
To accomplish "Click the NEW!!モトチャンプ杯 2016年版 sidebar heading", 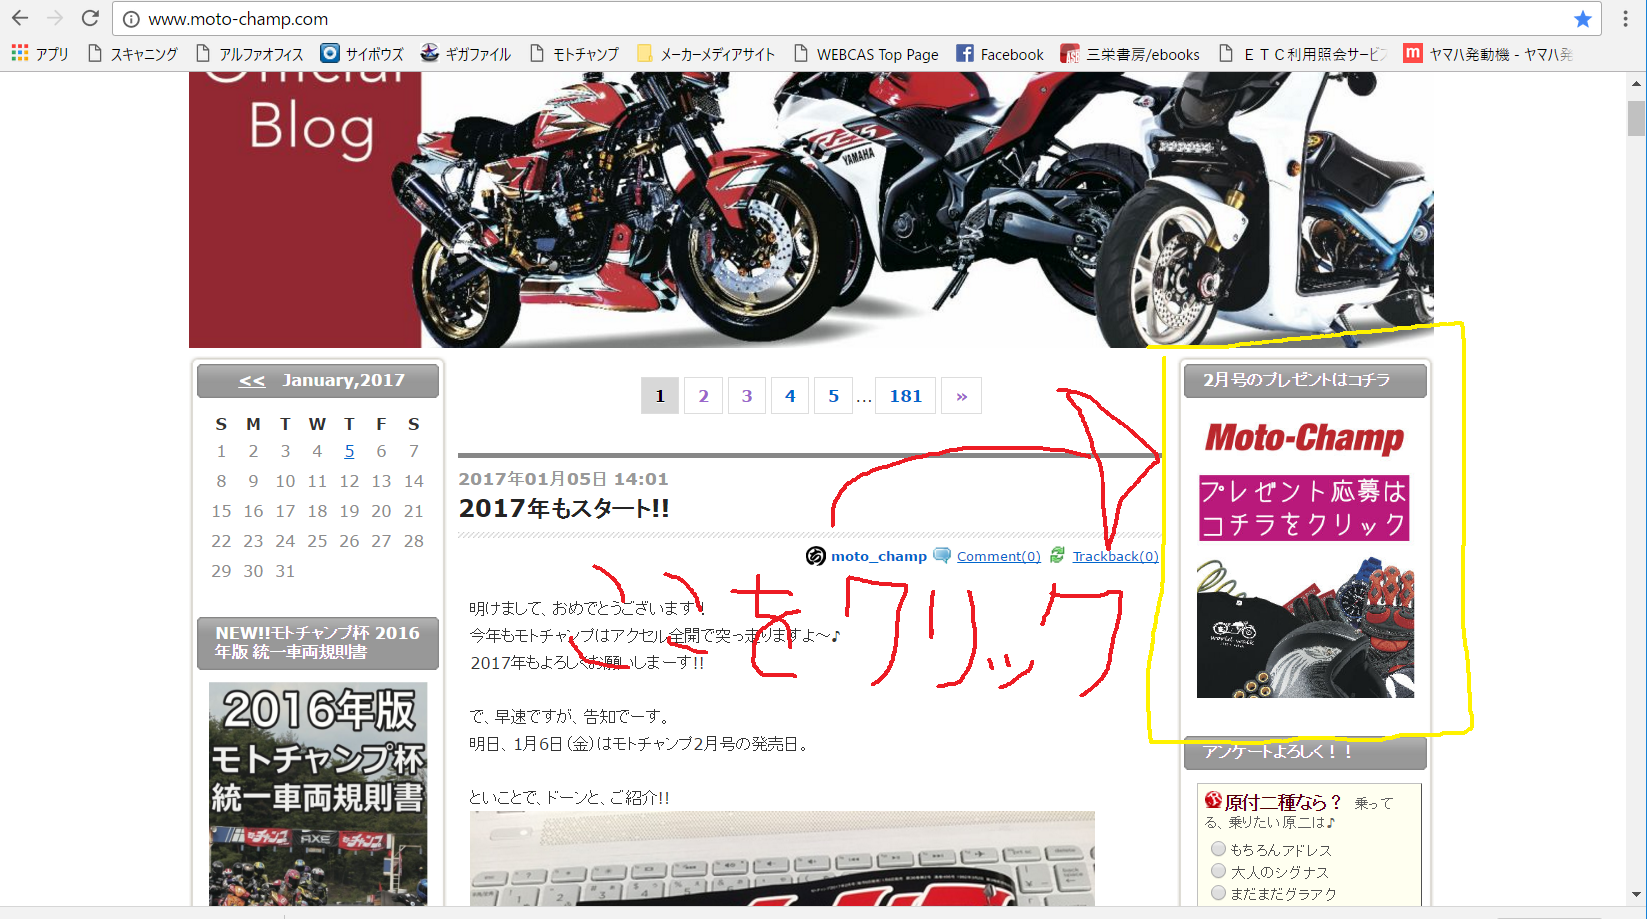I will point(318,642).
